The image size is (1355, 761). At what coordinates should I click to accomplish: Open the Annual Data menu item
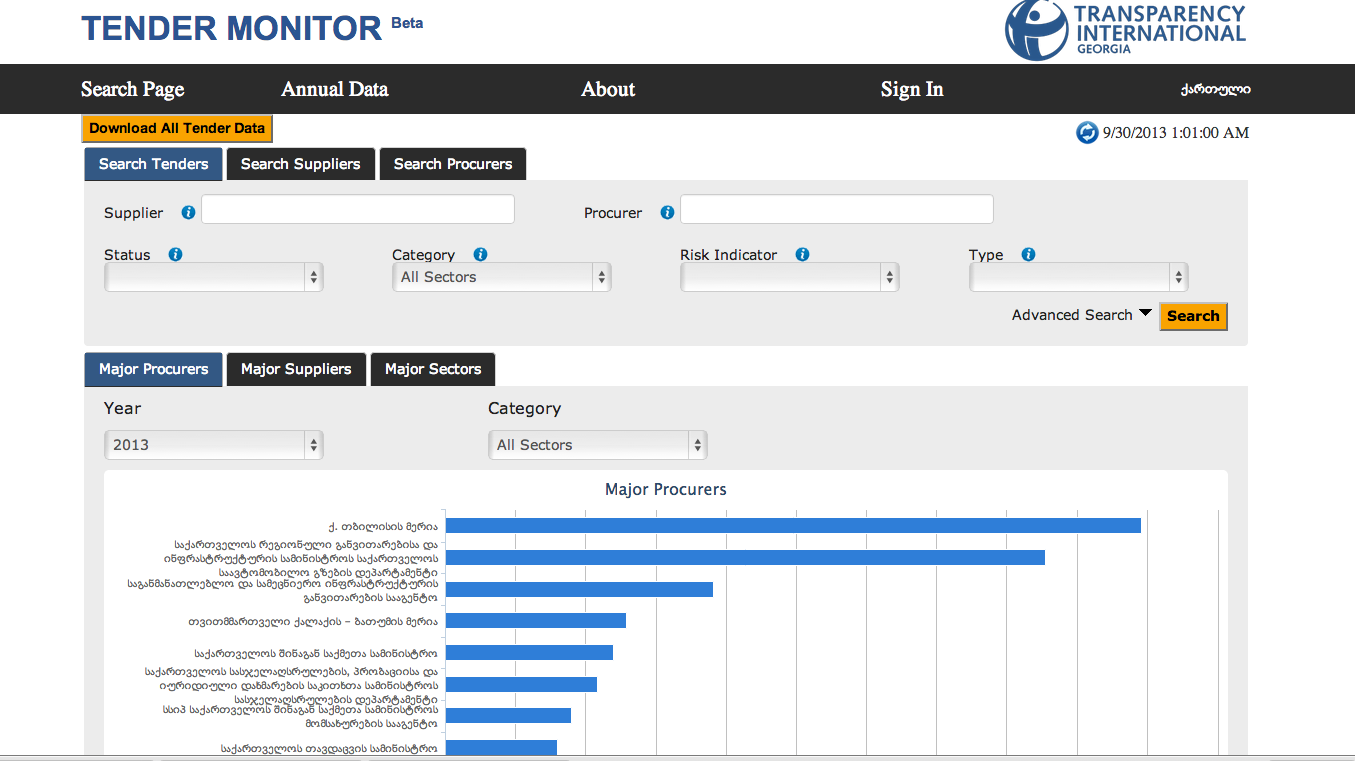(334, 89)
